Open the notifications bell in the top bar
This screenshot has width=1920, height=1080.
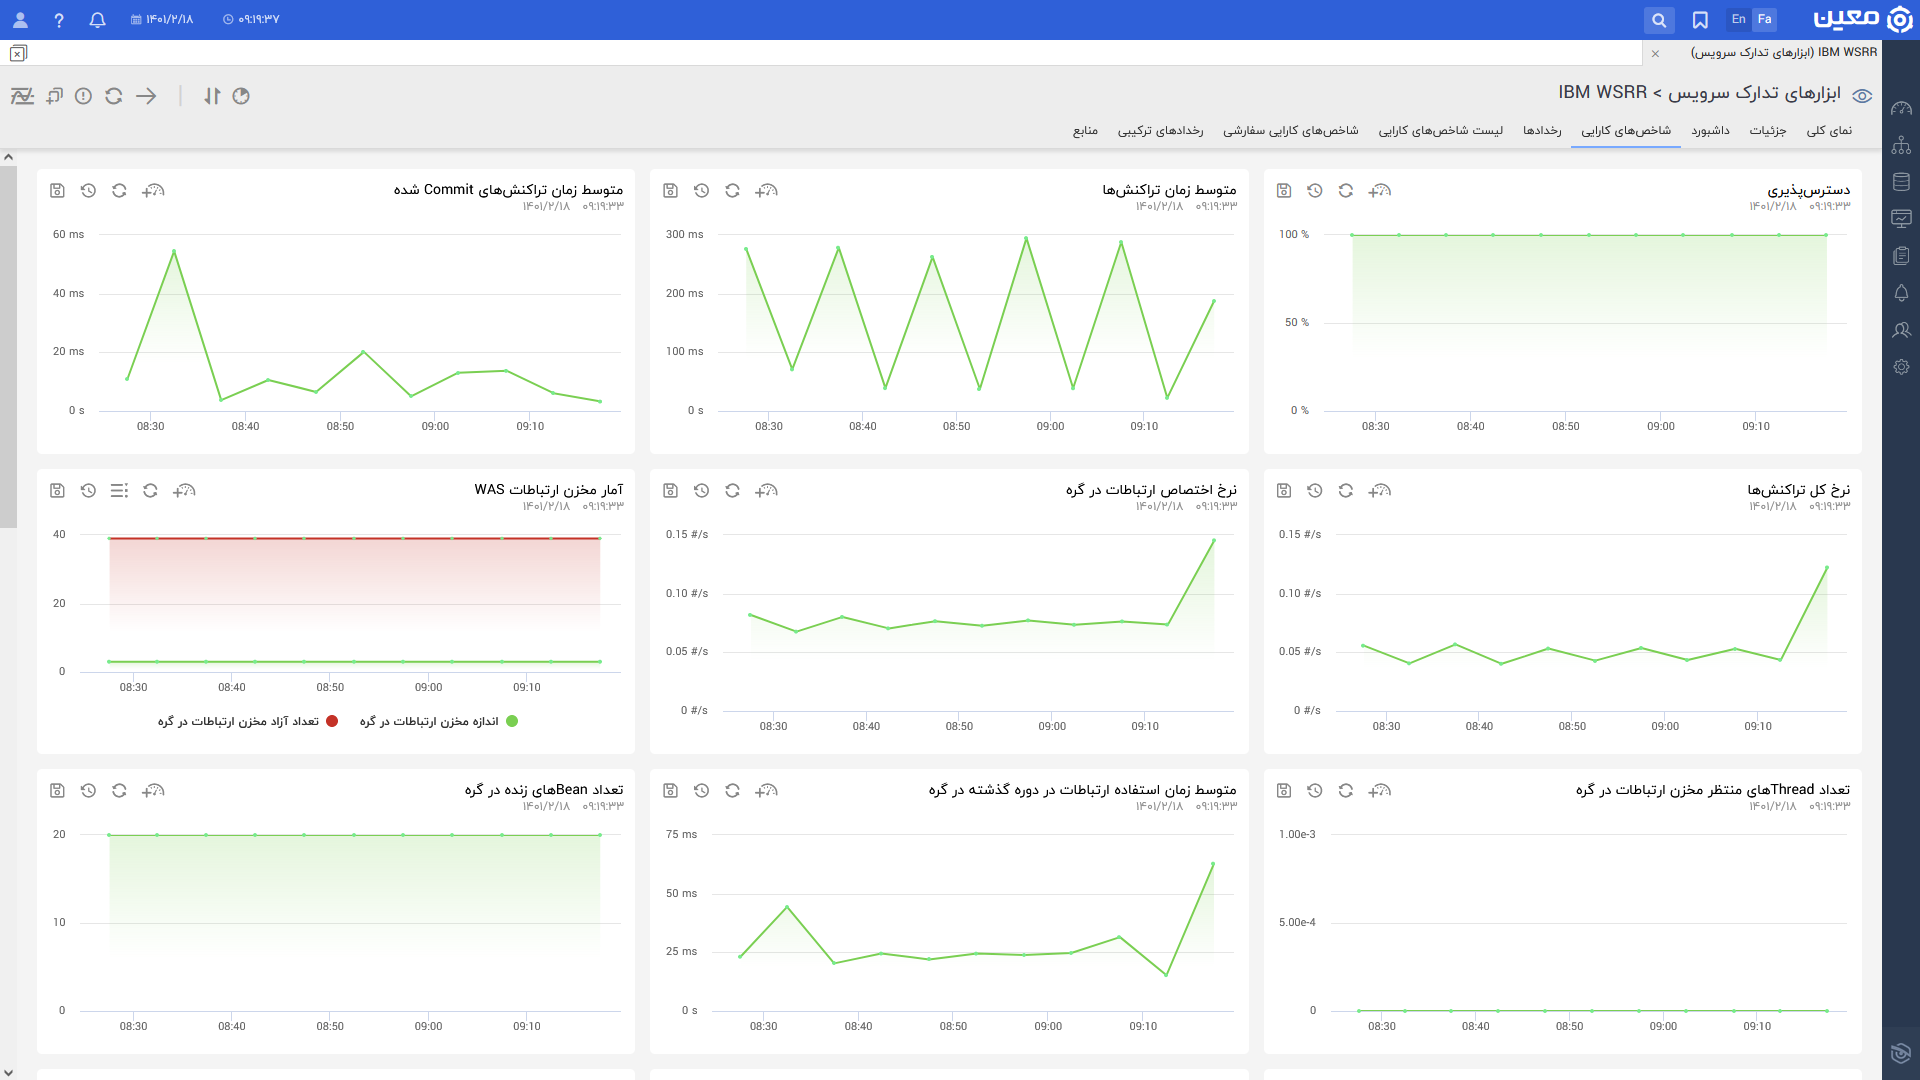click(97, 20)
